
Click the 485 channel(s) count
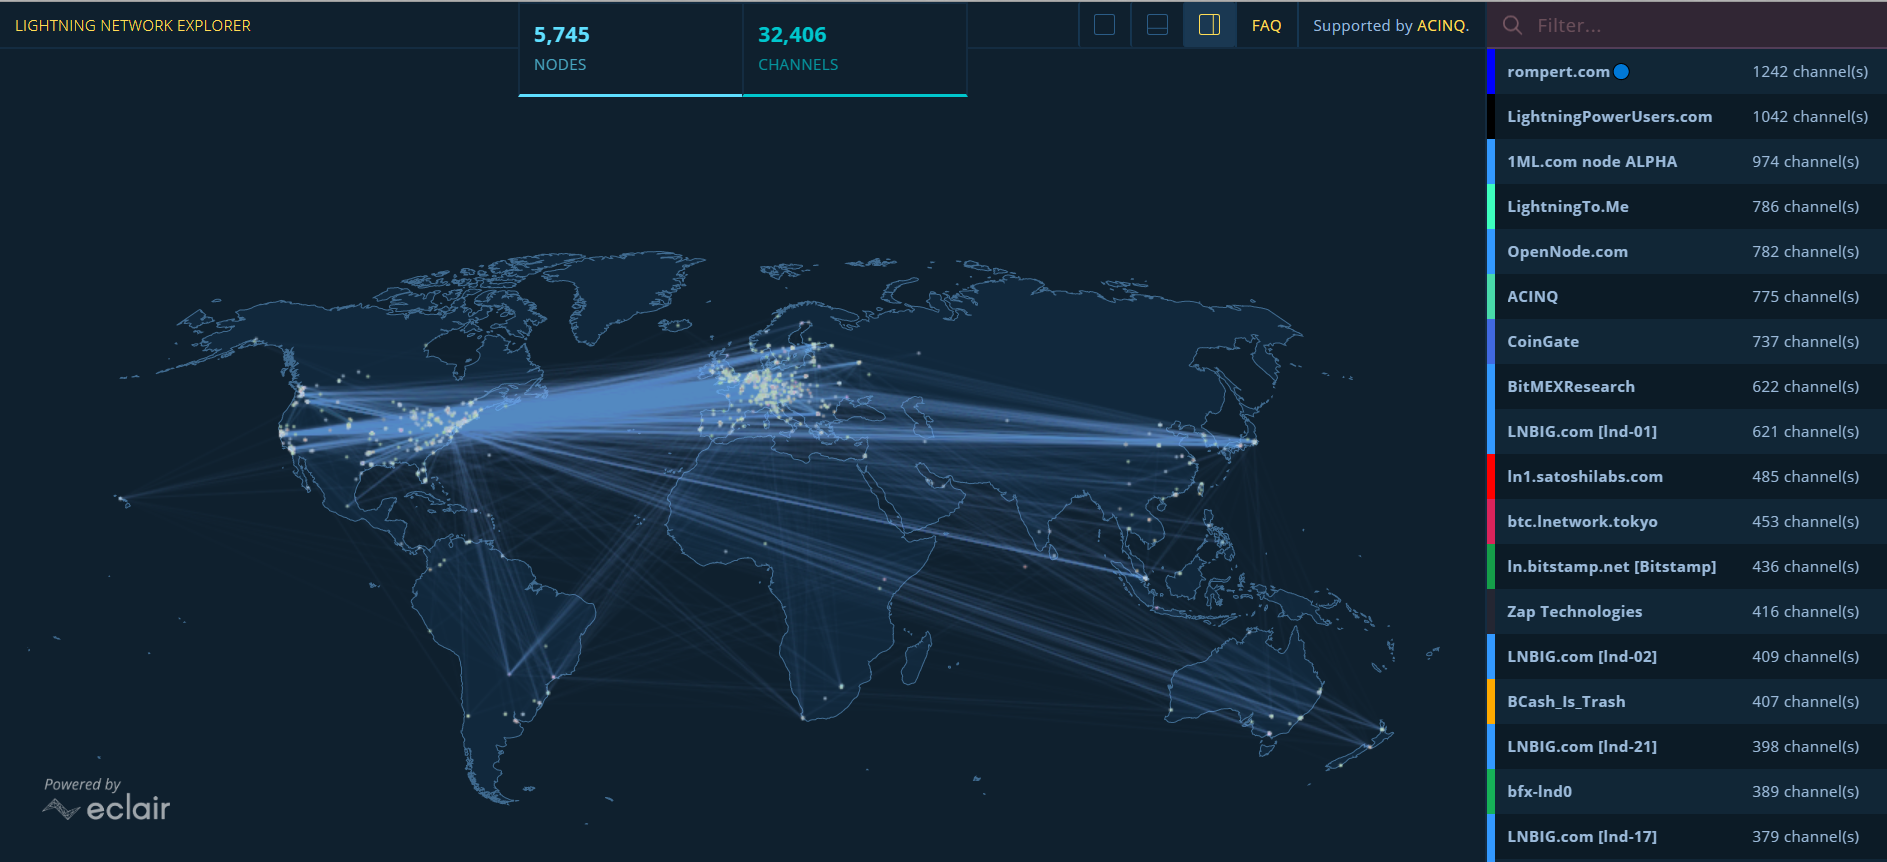point(1805,476)
